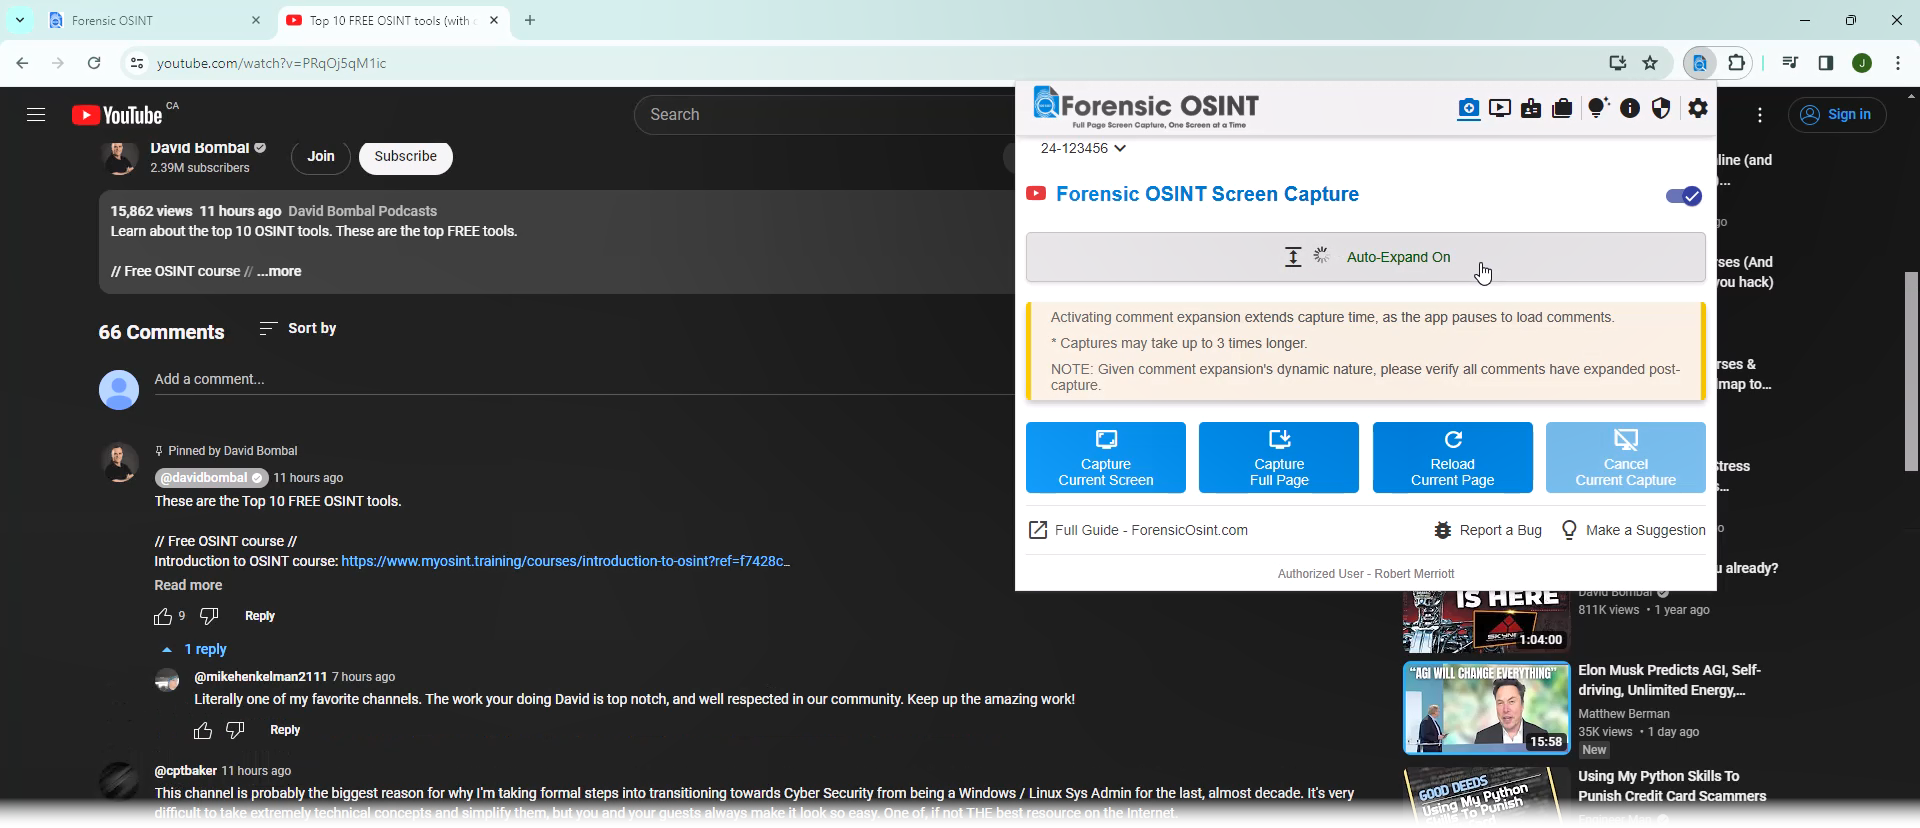The image size is (1920, 828).
Task: Open Full Guide - ForensicOsint.com link
Action: [x=1138, y=530]
